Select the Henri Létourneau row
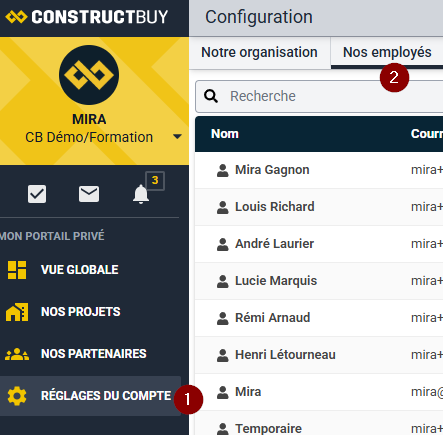443x435 pixels. [319, 355]
